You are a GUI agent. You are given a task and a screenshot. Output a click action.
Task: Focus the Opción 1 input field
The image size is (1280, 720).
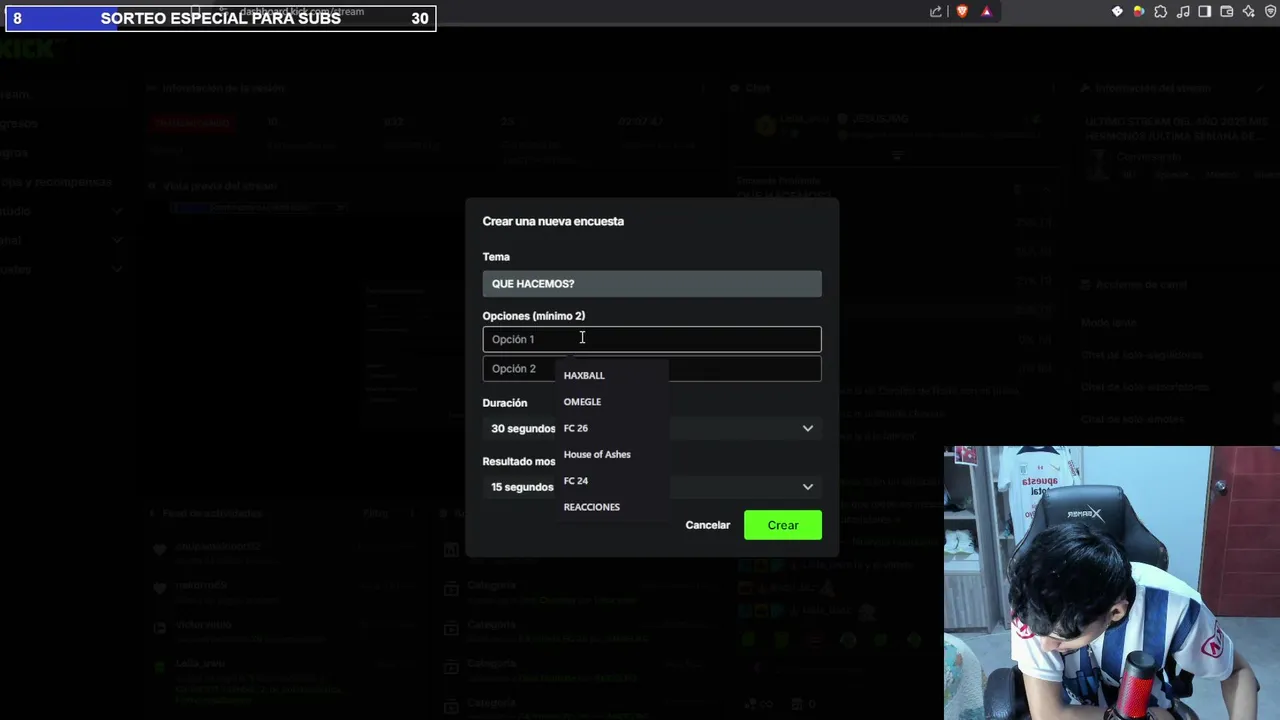pyautogui.click(x=652, y=339)
